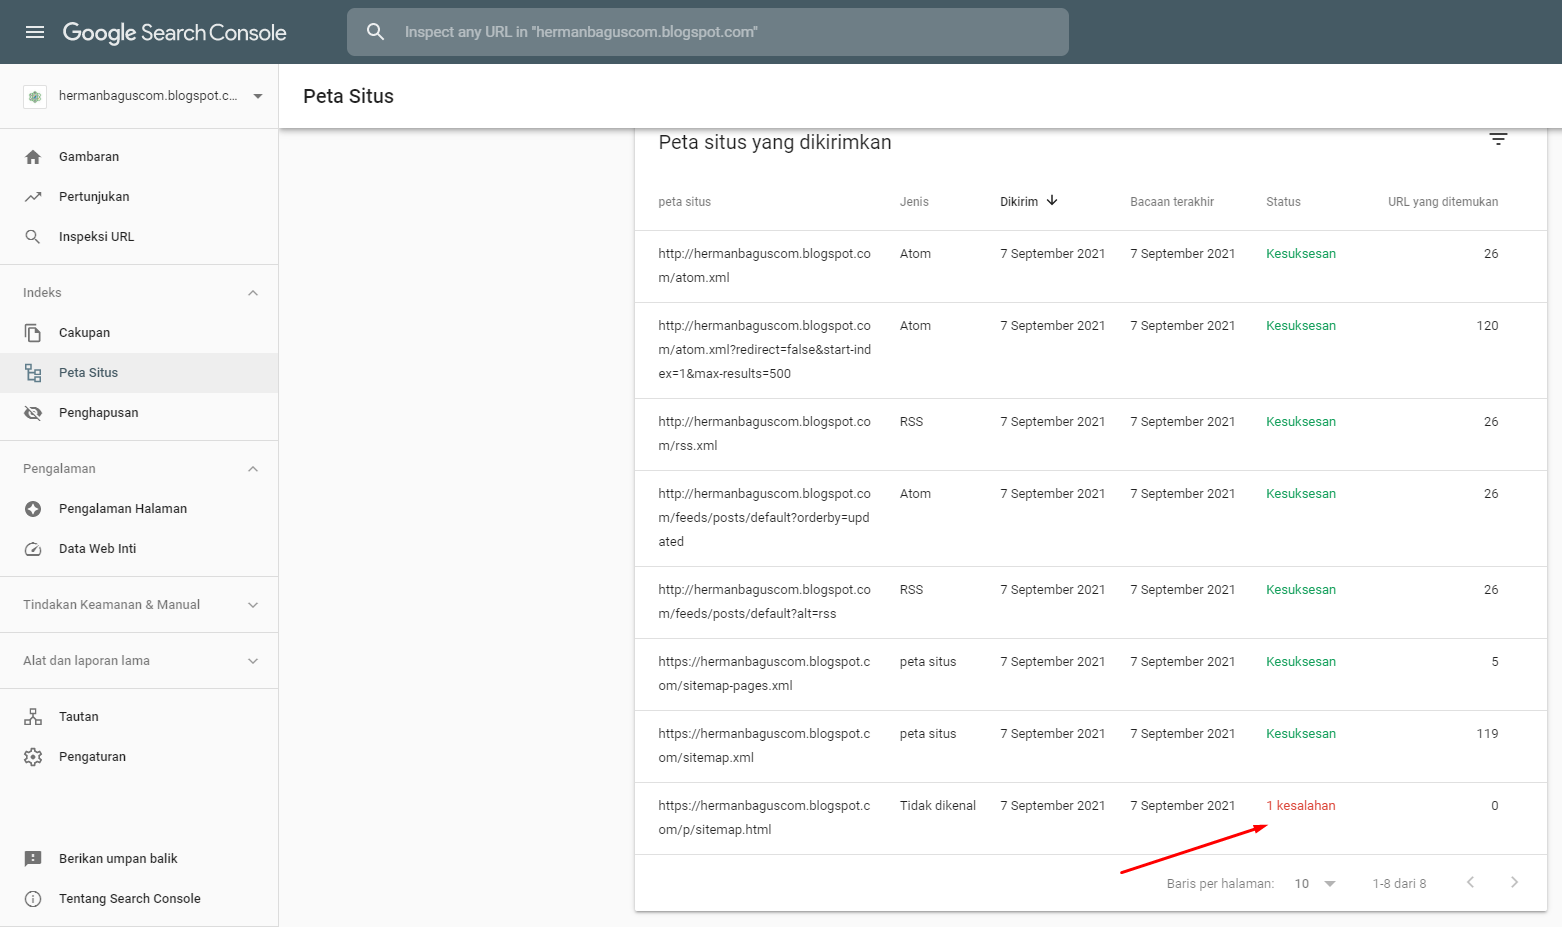This screenshot has width=1562, height=927.
Task: Click URL yang ditemukan column header
Action: pyautogui.click(x=1443, y=202)
